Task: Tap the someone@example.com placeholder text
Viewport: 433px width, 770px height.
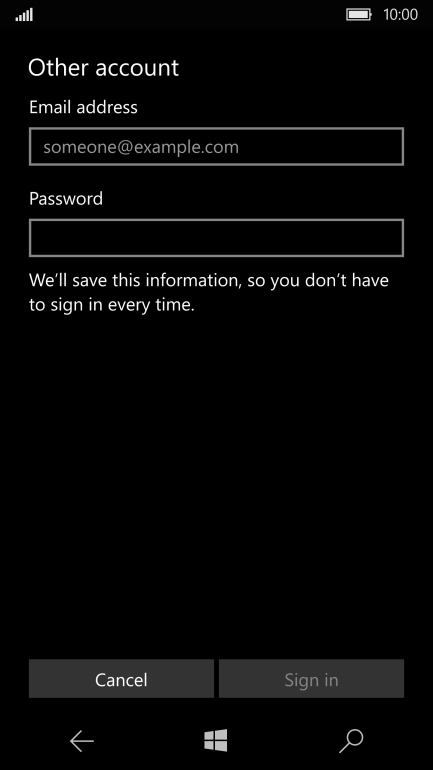Action: 141,147
